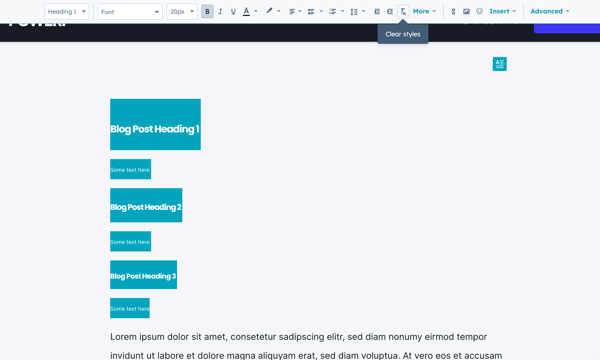Screen dimensions: 600x360
Task: Click 'Some text here' under Heading 1
Action: tap(130, 169)
